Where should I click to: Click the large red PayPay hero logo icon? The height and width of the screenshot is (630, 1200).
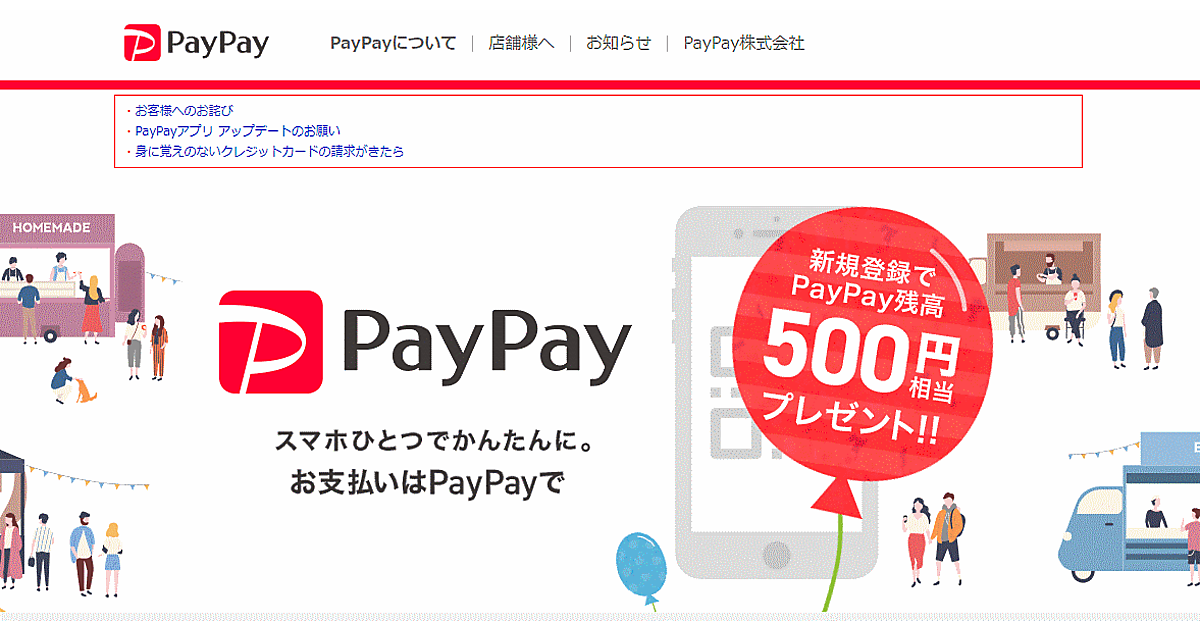click(x=270, y=341)
